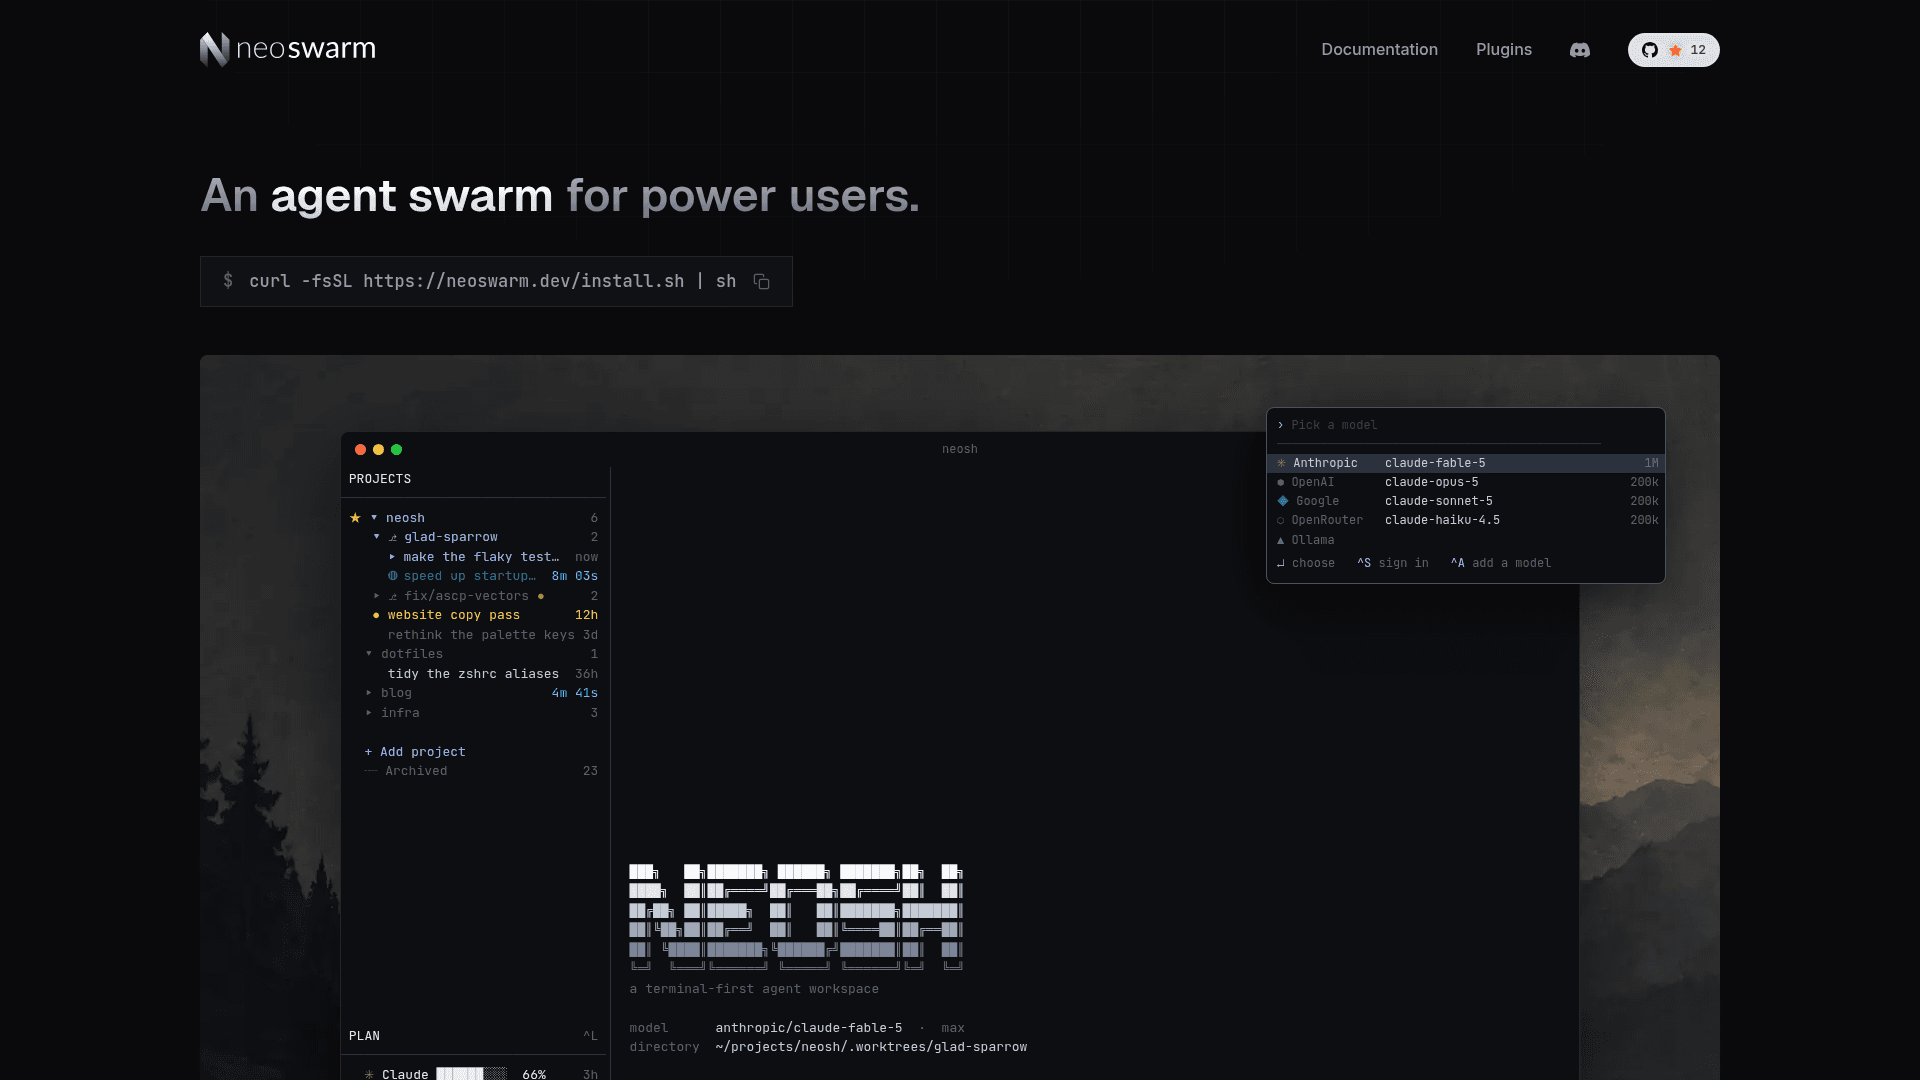Open the Documentation page

tap(1379, 50)
